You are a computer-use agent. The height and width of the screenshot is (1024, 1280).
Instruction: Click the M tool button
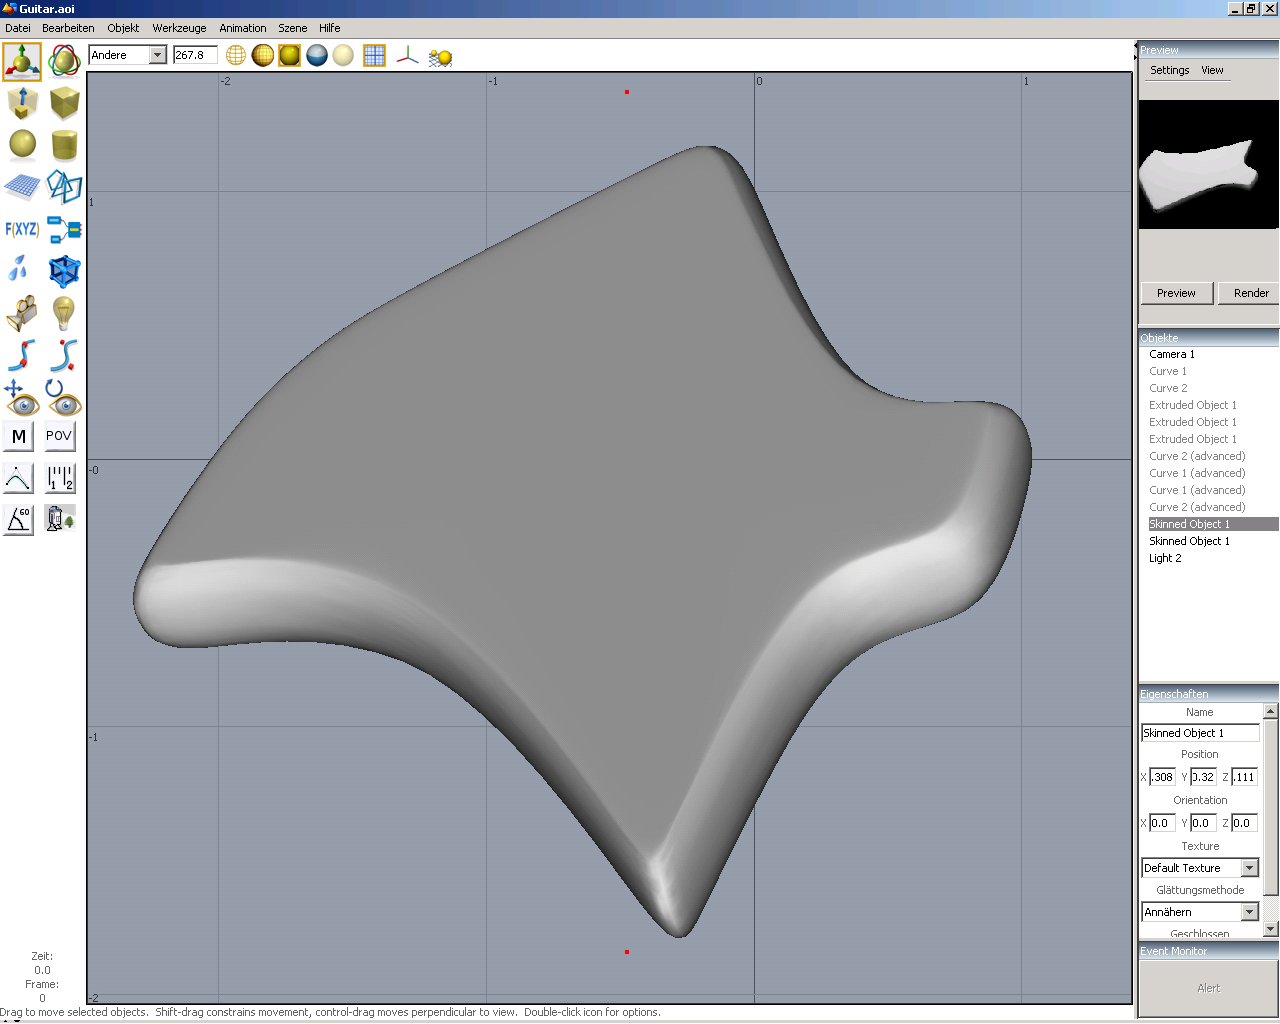[19, 436]
